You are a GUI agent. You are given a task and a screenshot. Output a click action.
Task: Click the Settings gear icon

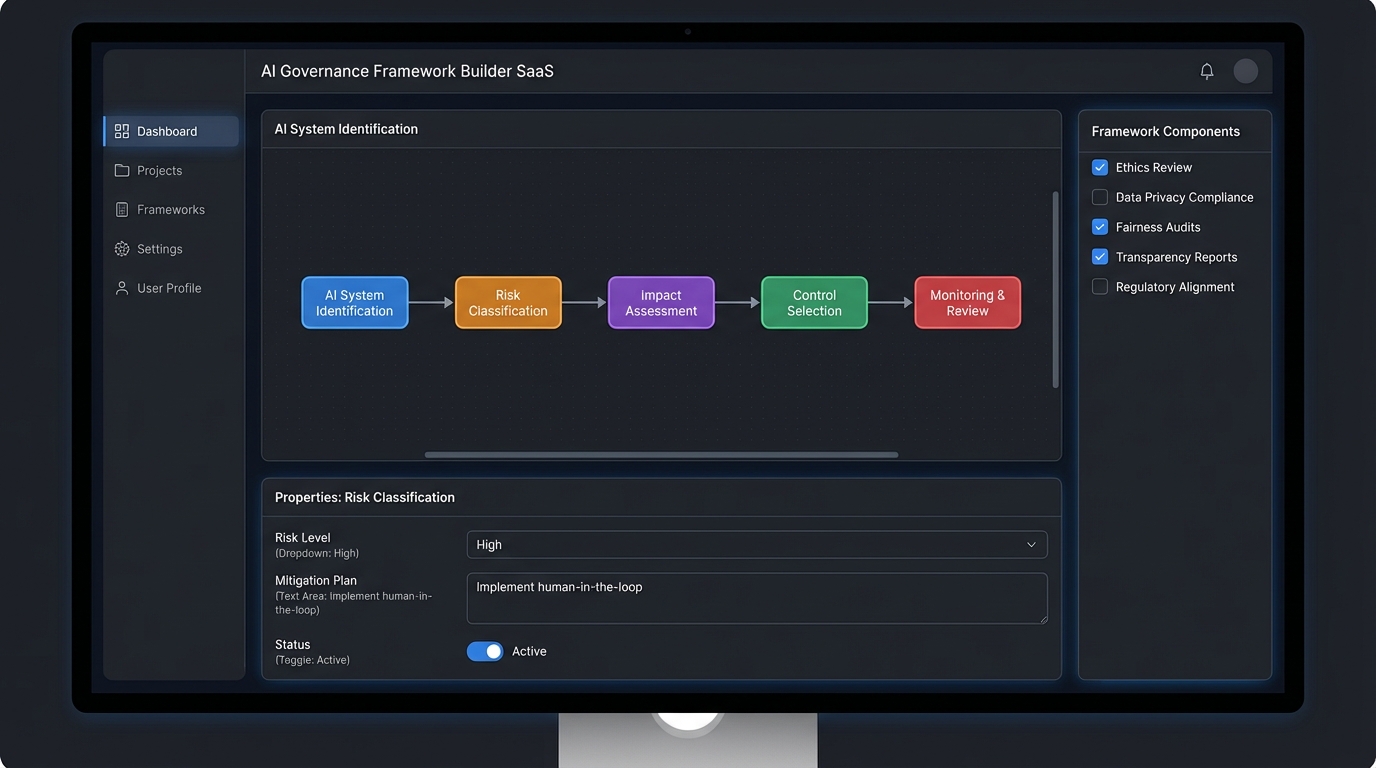pos(121,248)
